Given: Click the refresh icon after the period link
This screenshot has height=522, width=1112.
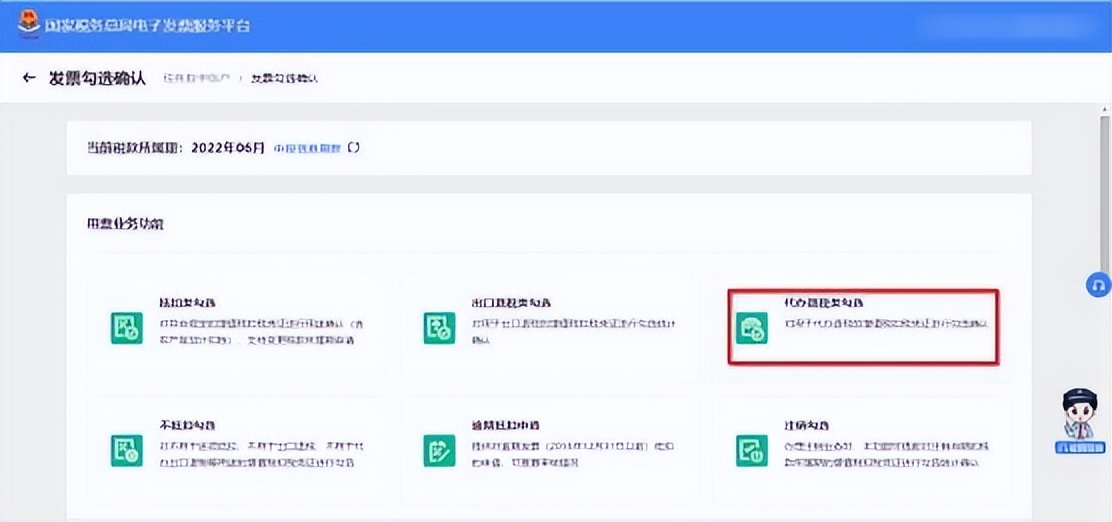Looking at the screenshot, I should coord(353,148).
